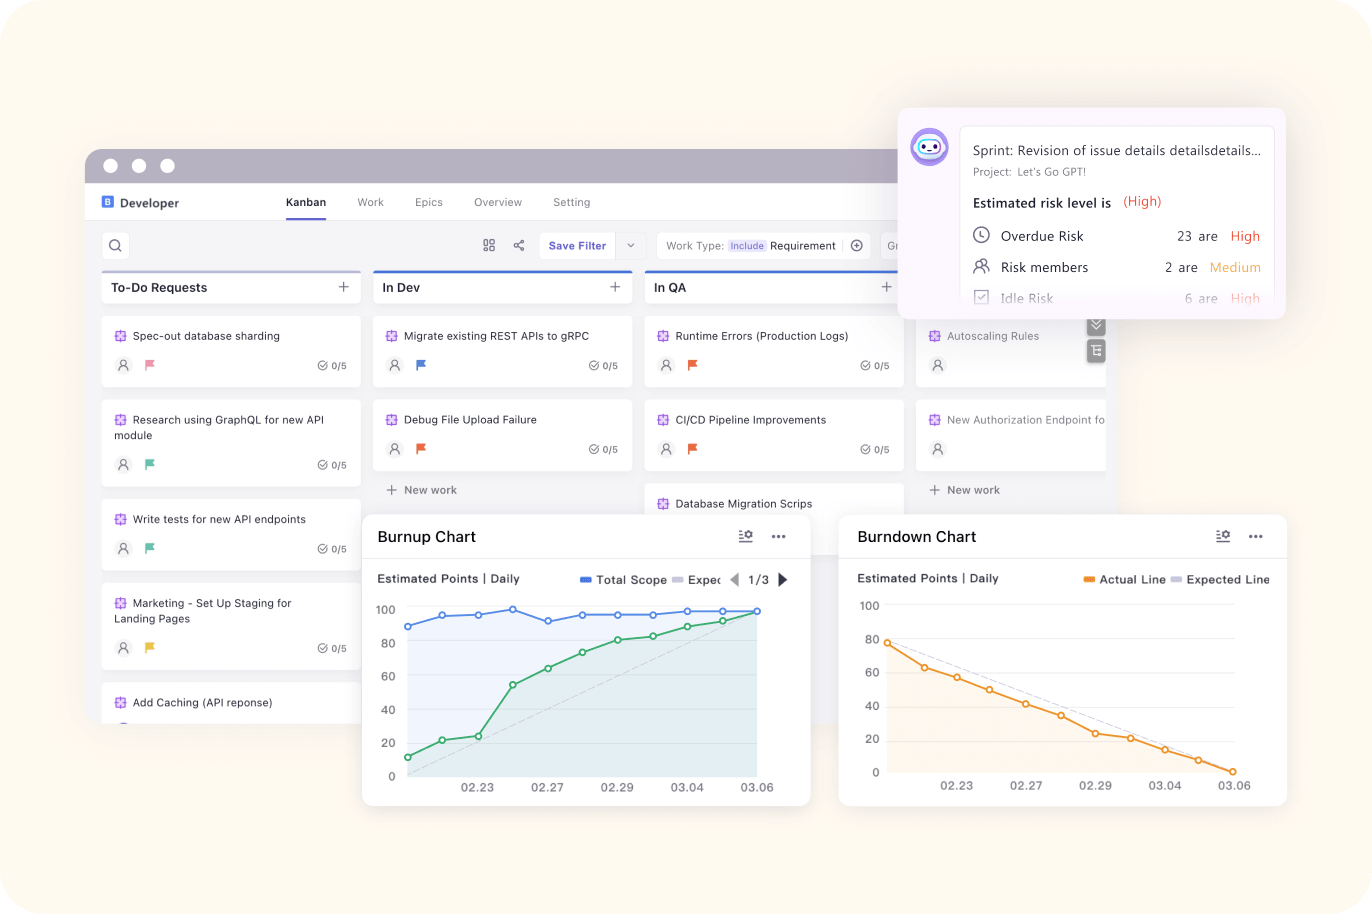Click the add filter plus icon
1372x914 pixels.
(856, 246)
